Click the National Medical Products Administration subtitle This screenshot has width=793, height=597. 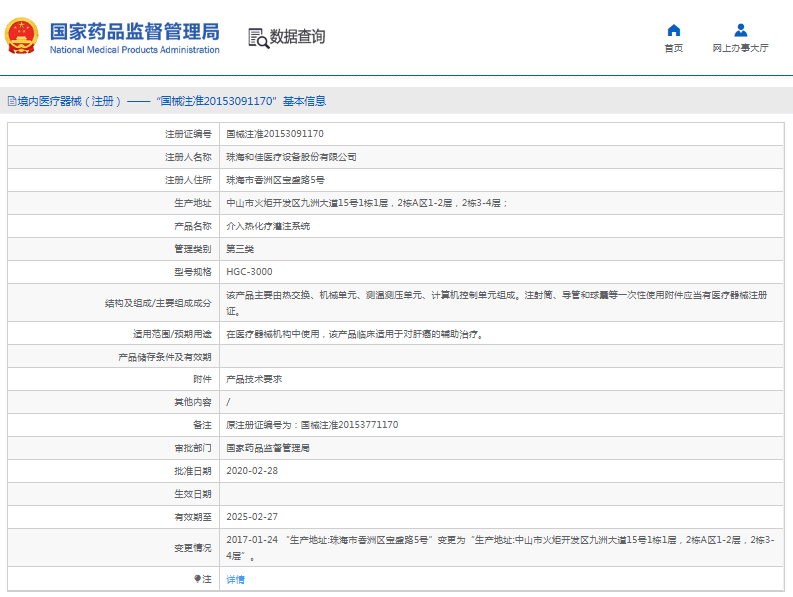[134, 50]
